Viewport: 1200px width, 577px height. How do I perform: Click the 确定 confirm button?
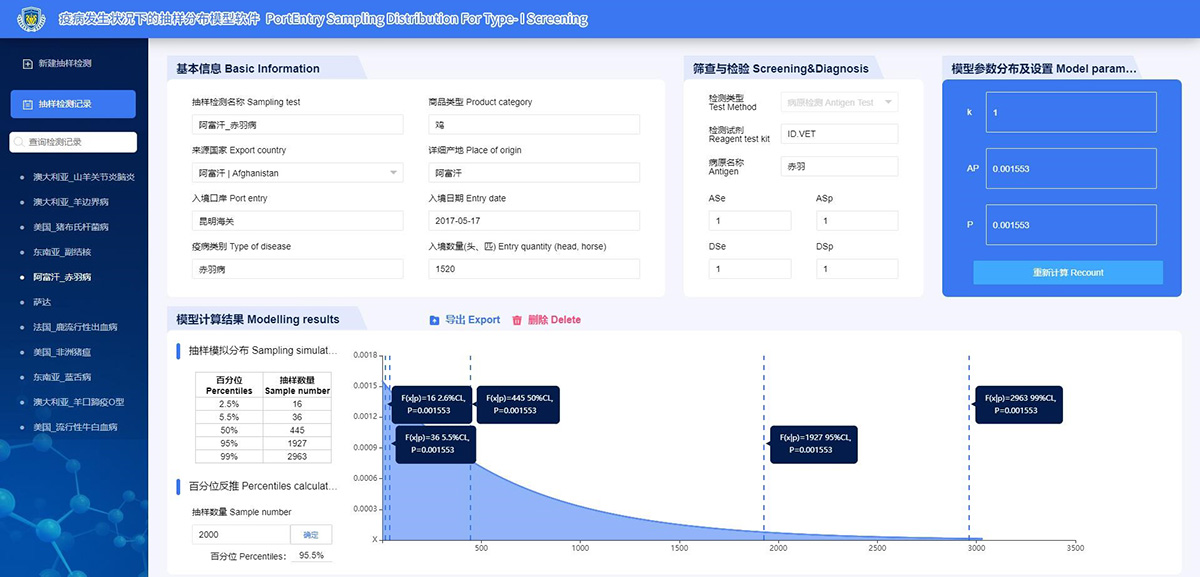tap(311, 534)
